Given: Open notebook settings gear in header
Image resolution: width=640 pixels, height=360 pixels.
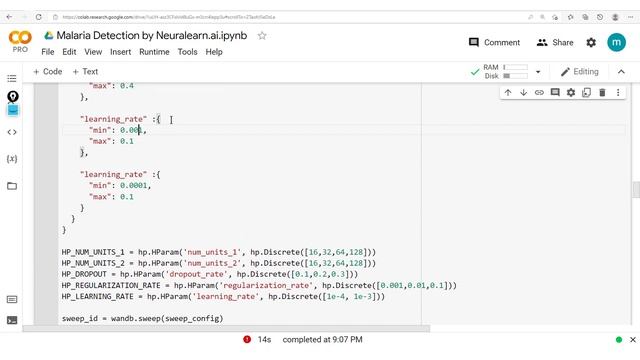Looking at the screenshot, I should (x=591, y=42).
